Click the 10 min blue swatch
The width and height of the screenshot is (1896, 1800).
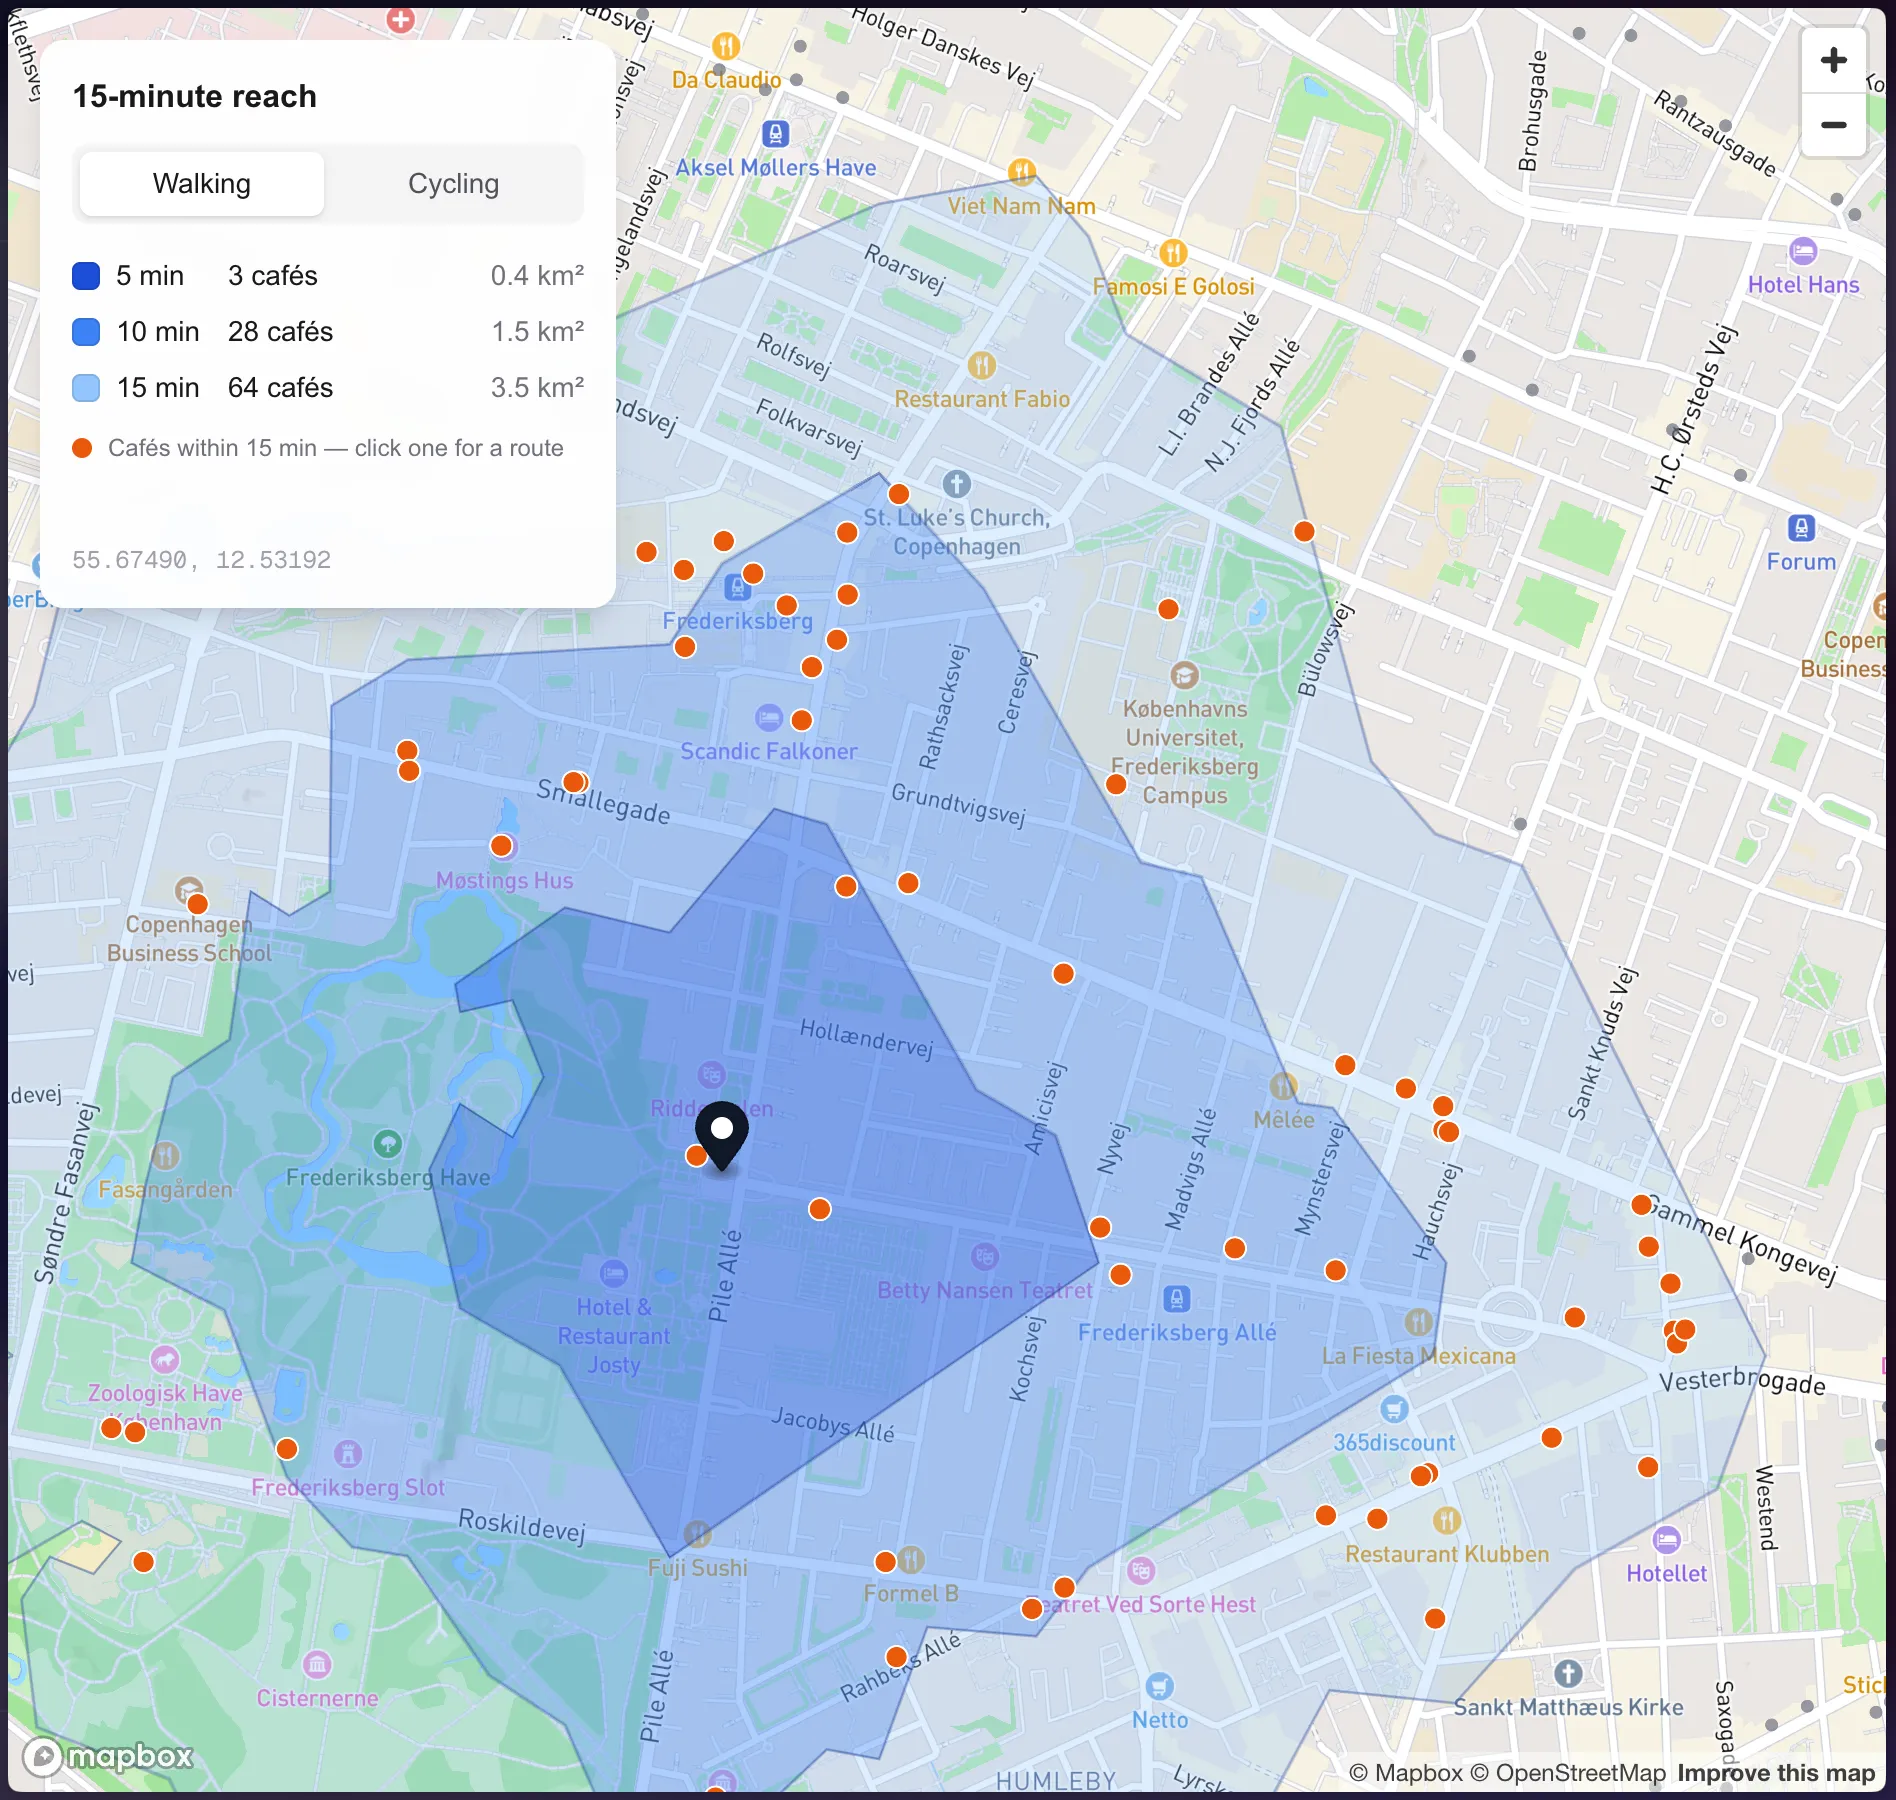click(86, 332)
